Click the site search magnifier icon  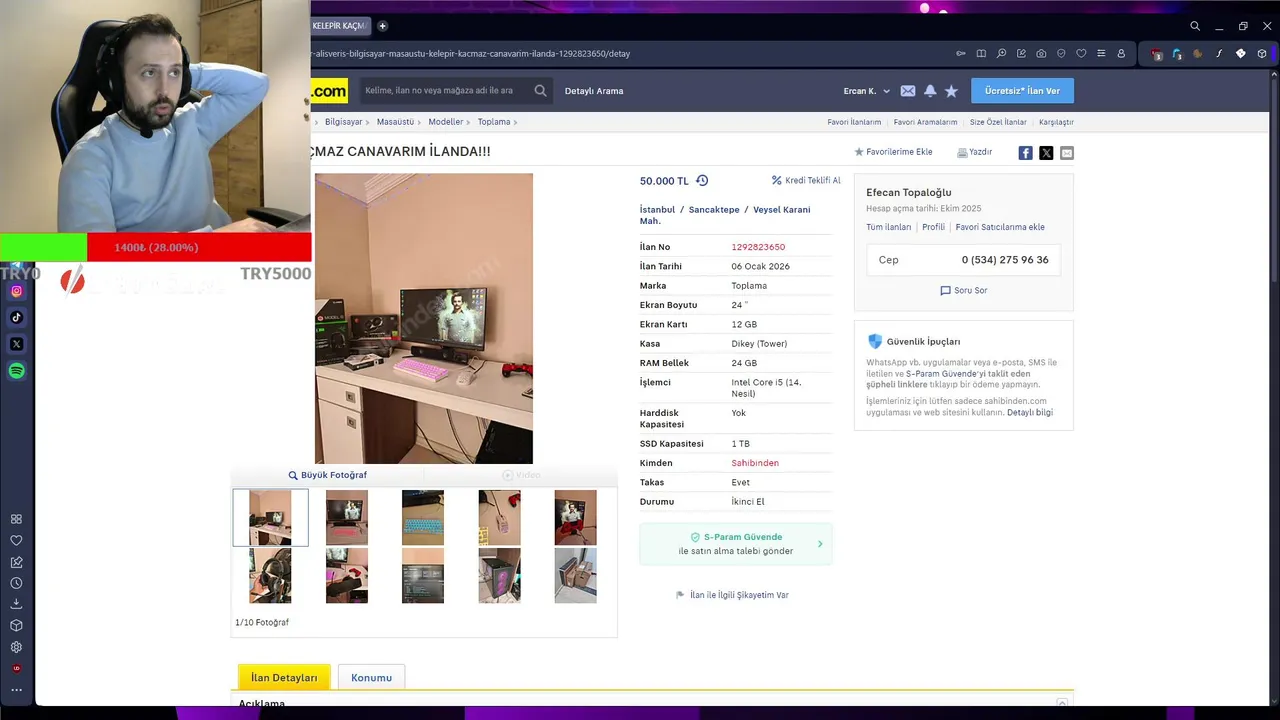click(x=540, y=90)
